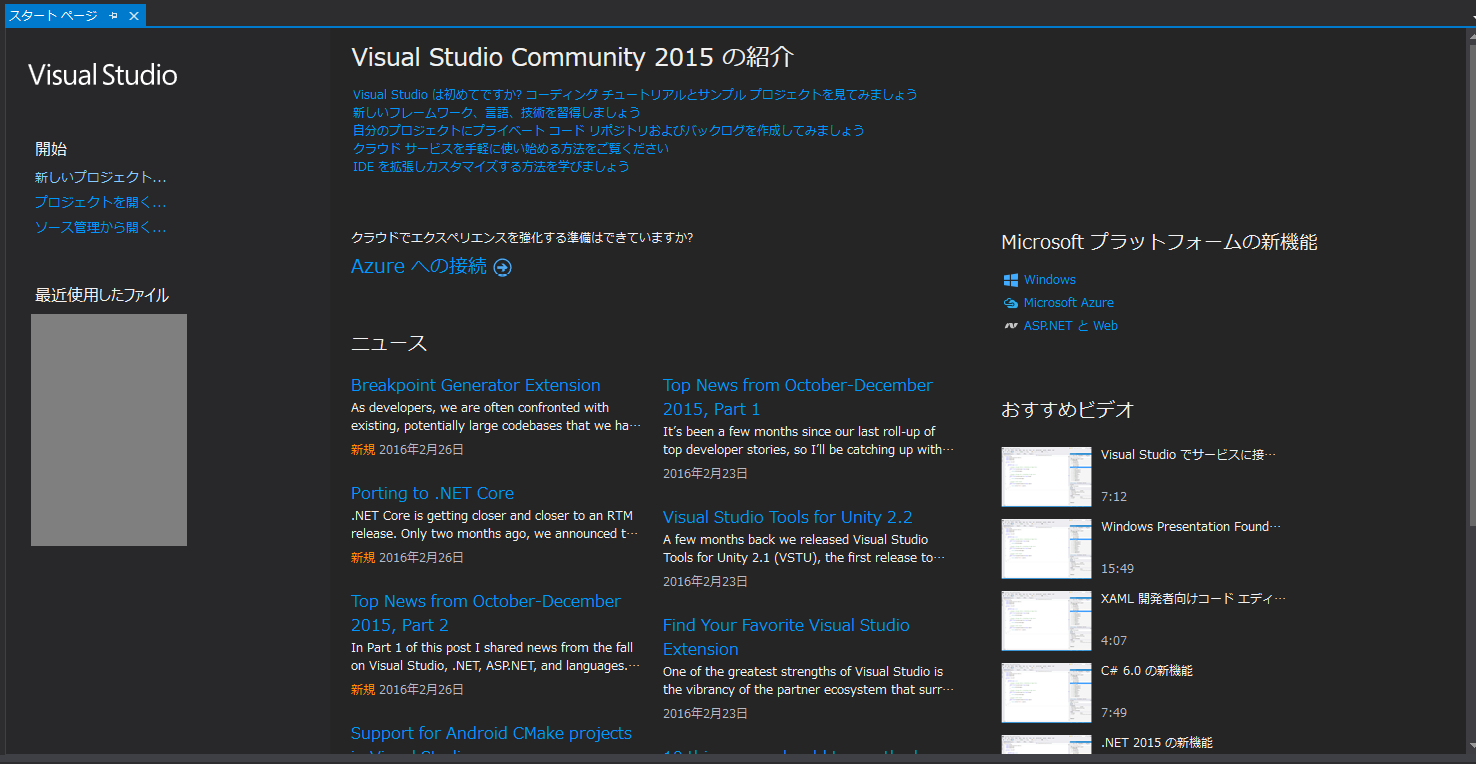Open the Windows platform link
Viewport: 1476px width, 764px height.
(x=1050, y=280)
